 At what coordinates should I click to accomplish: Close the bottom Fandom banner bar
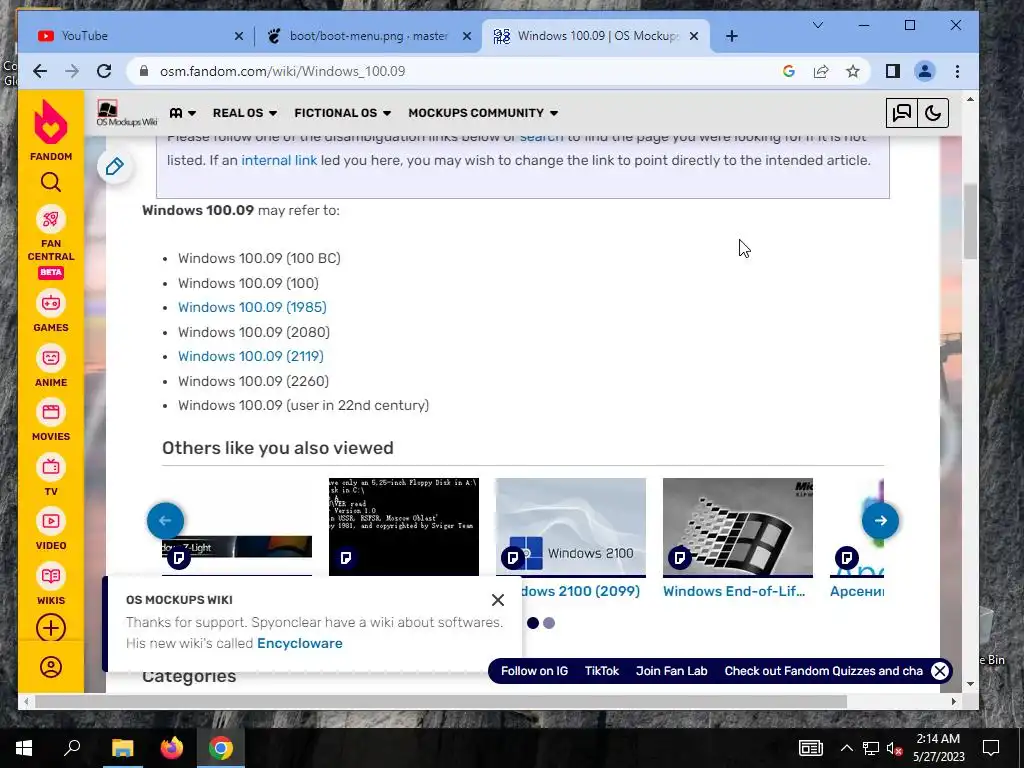coord(940,671)
